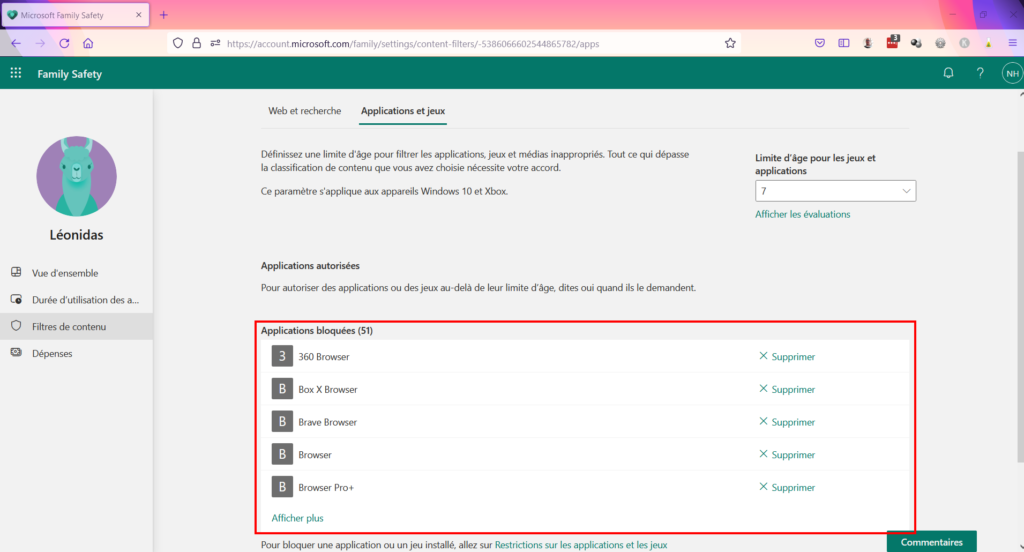
Task: Open the site permissions icon in address bar
Action: coord(215,43)
